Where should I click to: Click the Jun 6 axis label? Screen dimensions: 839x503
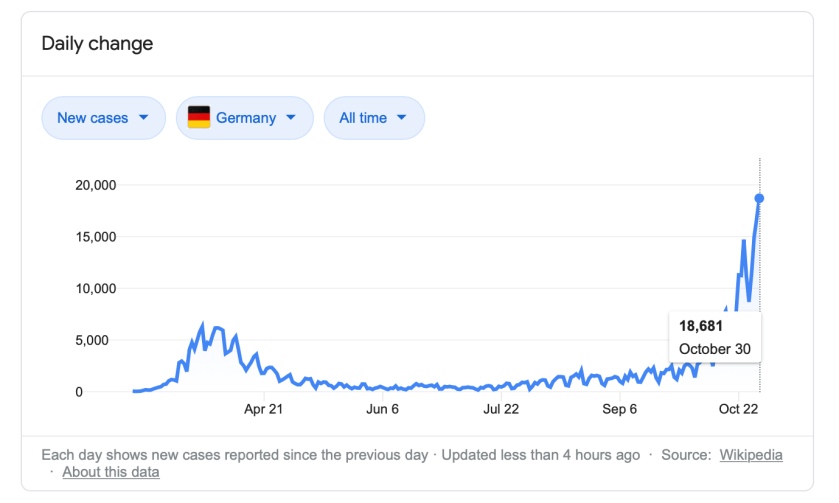click(x=382, y=409)
